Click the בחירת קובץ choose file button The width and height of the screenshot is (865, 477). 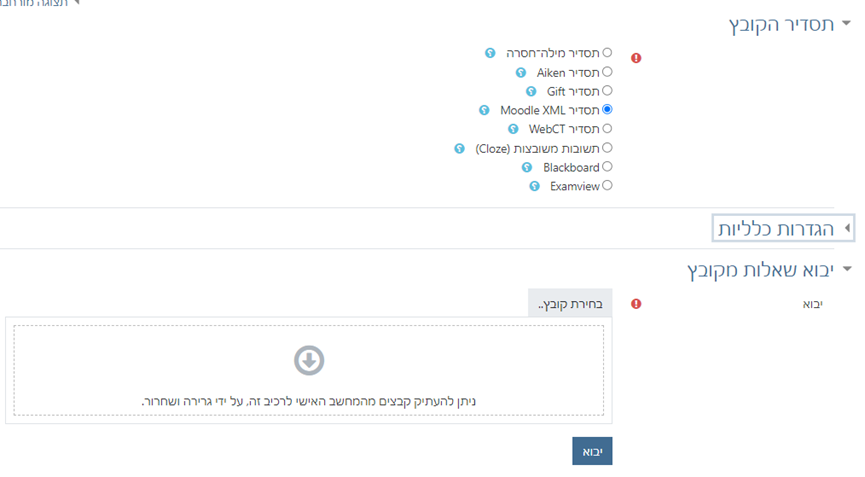[570, 303]
